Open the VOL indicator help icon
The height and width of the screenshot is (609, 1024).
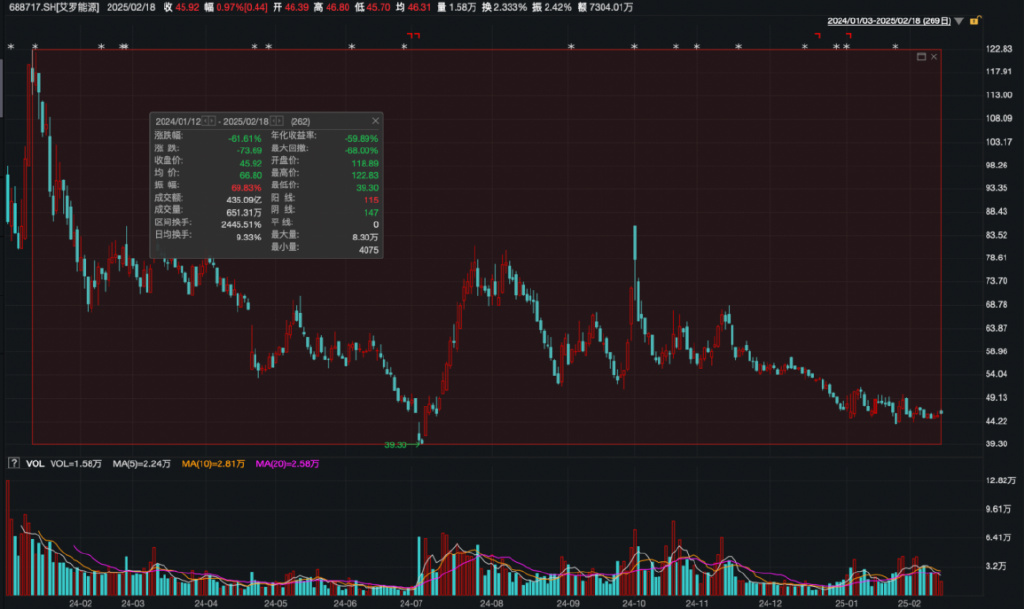[13, 463]
